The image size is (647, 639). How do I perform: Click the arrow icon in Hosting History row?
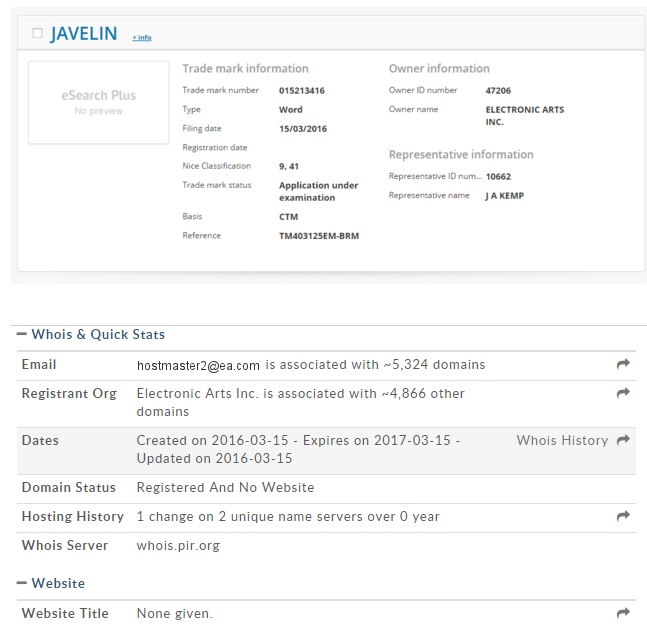tap(623, 515)
